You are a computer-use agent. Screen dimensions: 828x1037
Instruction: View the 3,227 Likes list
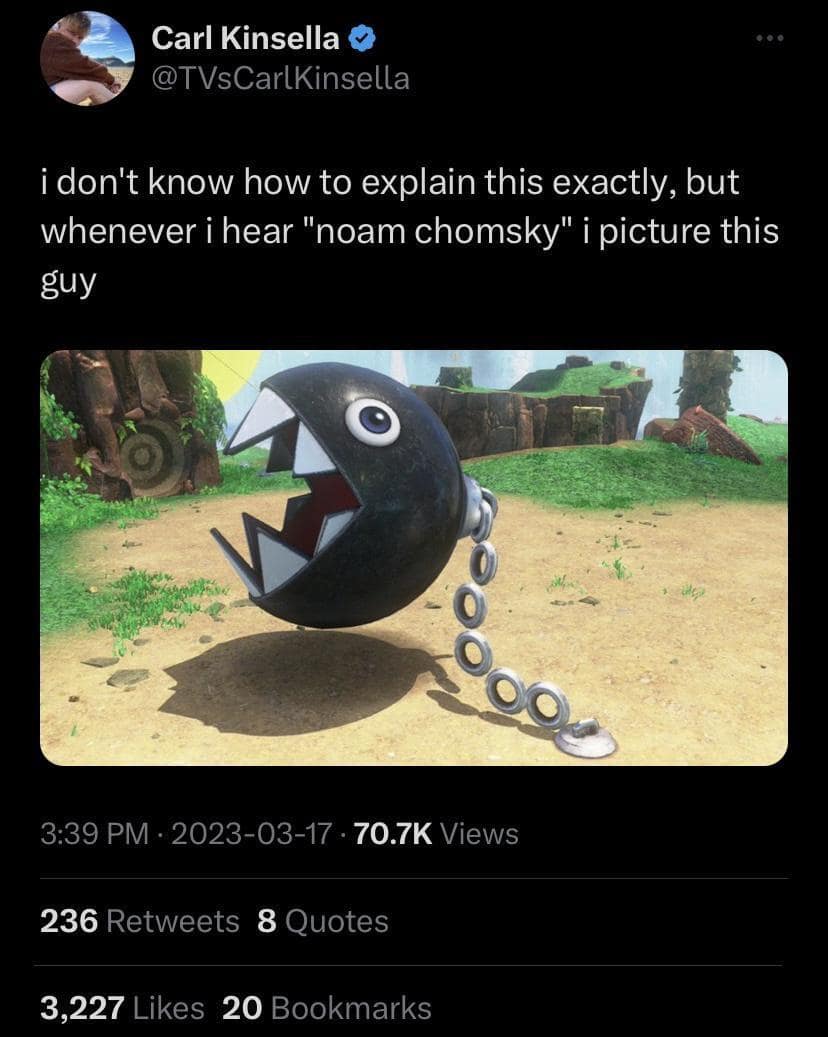[122, 1008]
